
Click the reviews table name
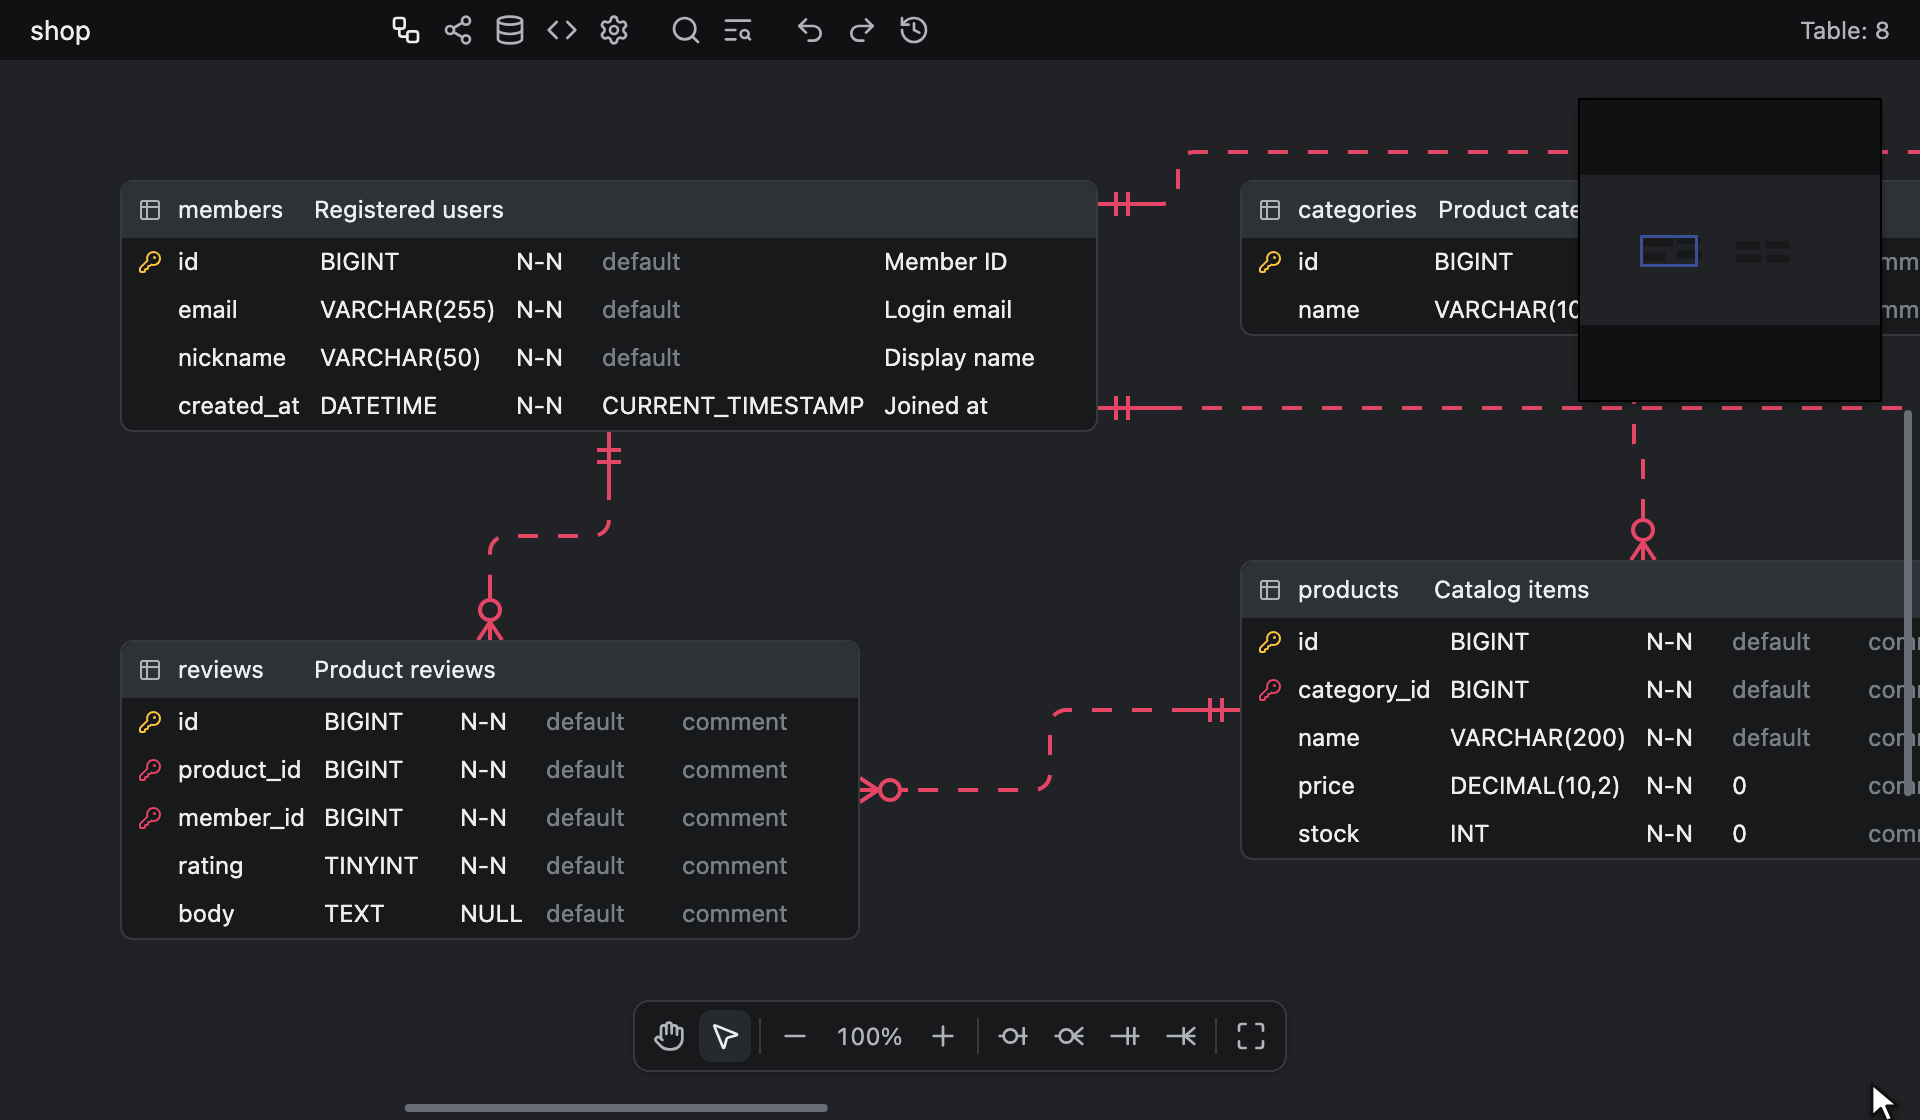pos(221,670)
